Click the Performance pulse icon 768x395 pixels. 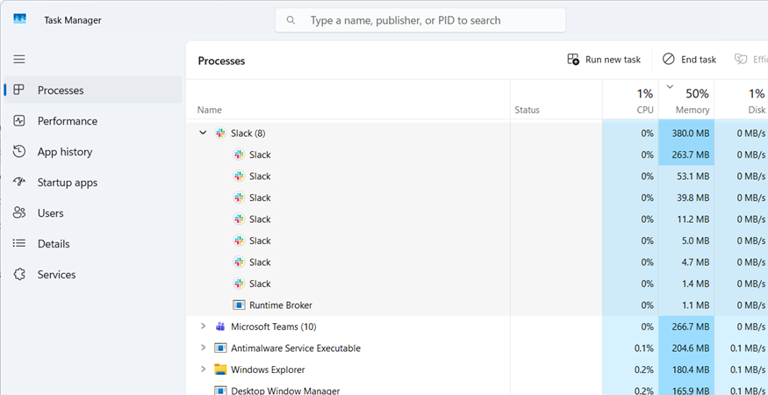(x=19, y=121)
